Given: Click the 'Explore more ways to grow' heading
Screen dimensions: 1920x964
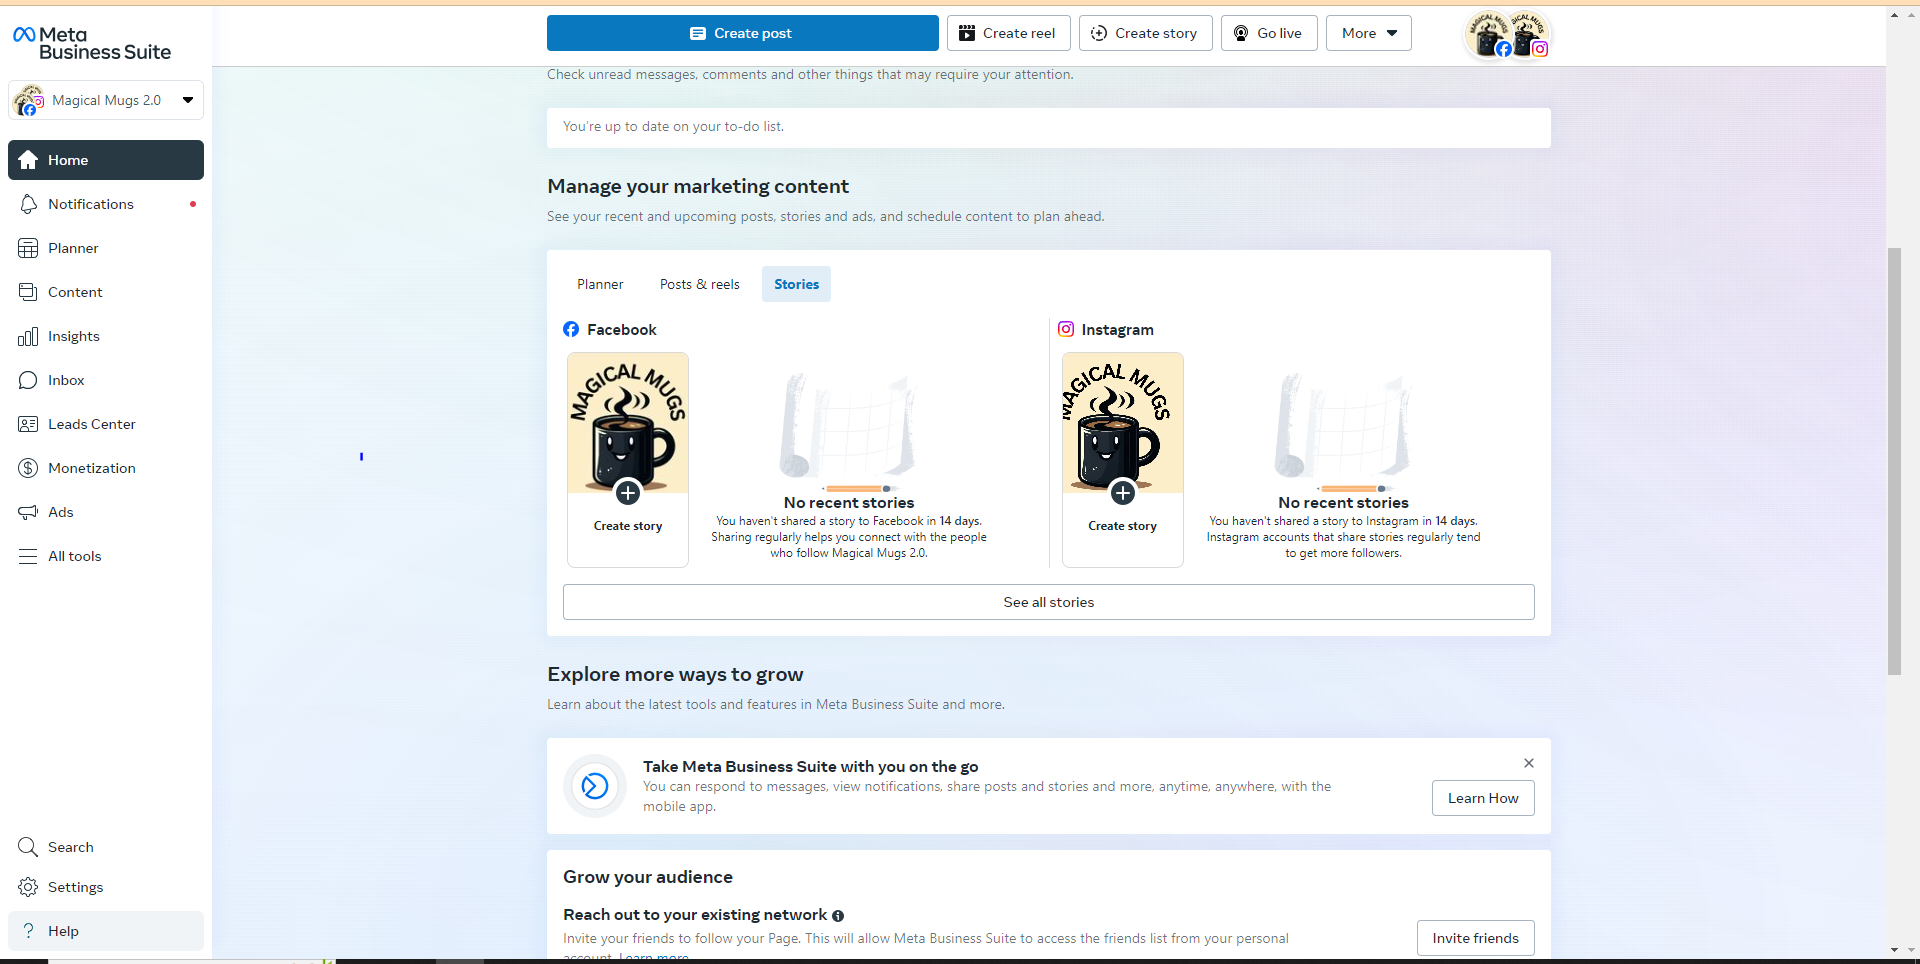Looking at the screenshot, I should (675, 674).
